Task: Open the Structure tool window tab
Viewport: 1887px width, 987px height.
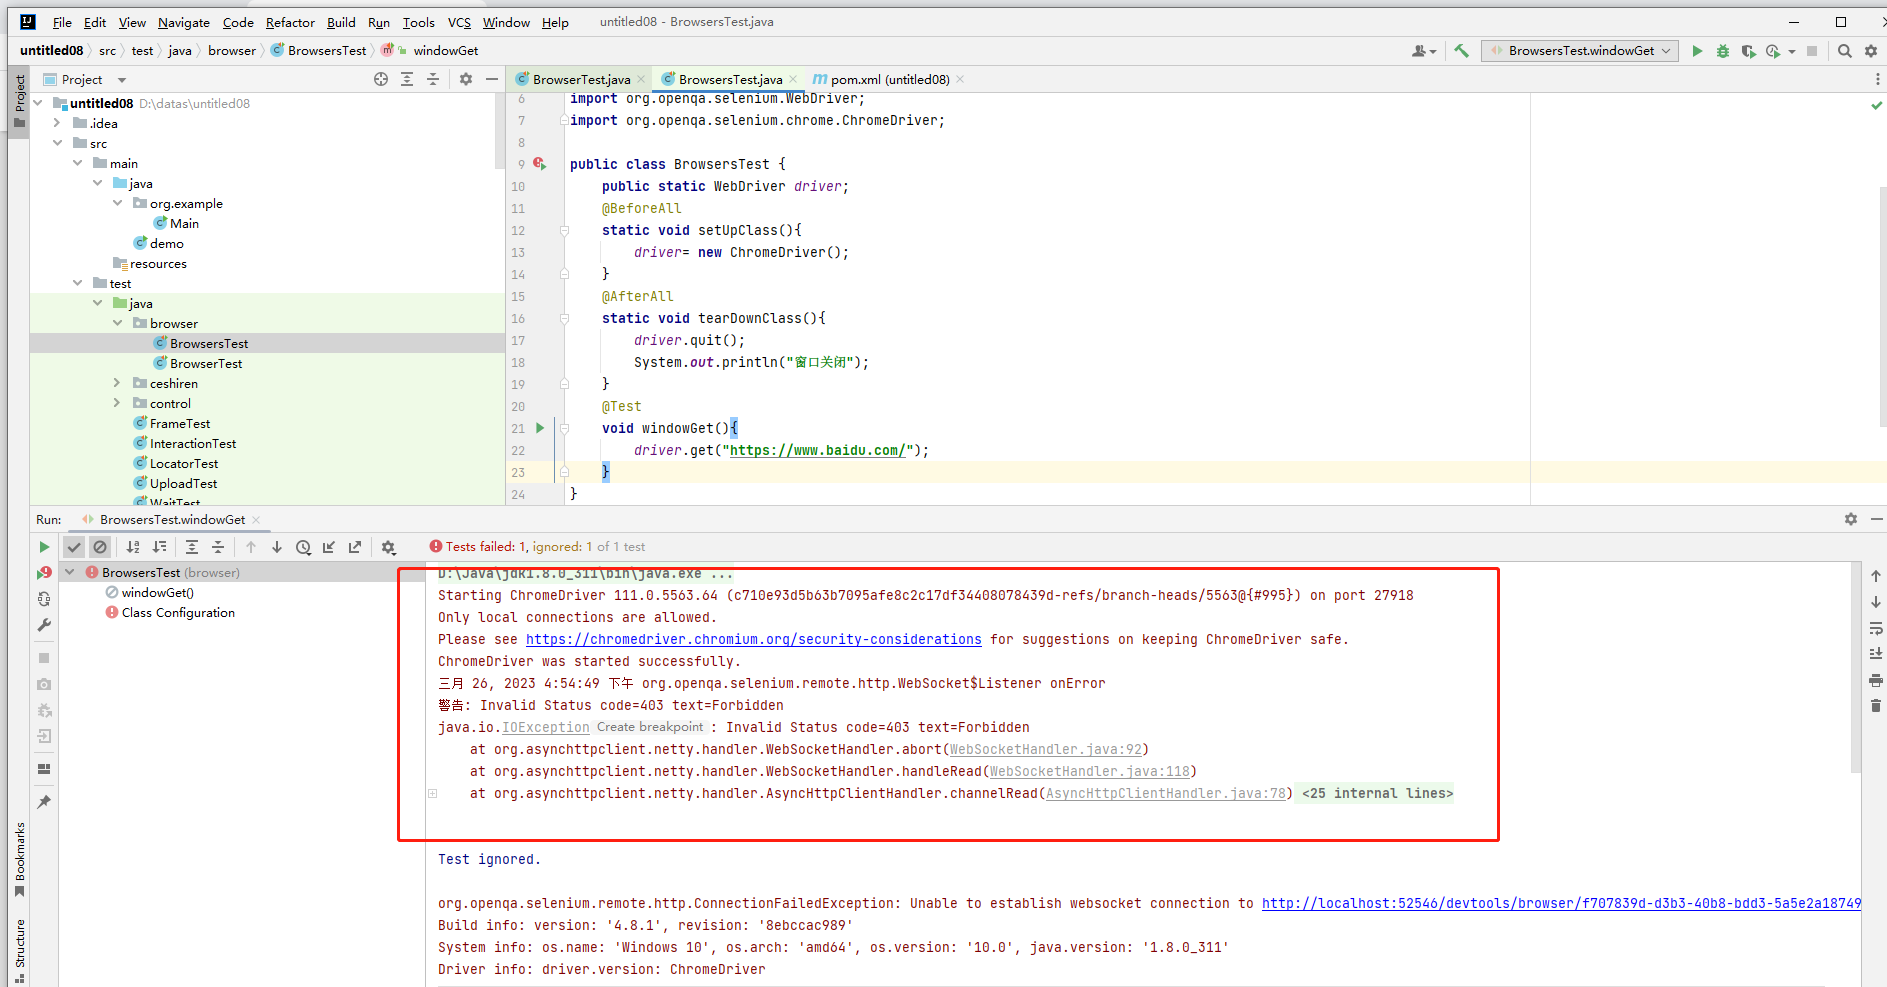Action: (20, 950)
